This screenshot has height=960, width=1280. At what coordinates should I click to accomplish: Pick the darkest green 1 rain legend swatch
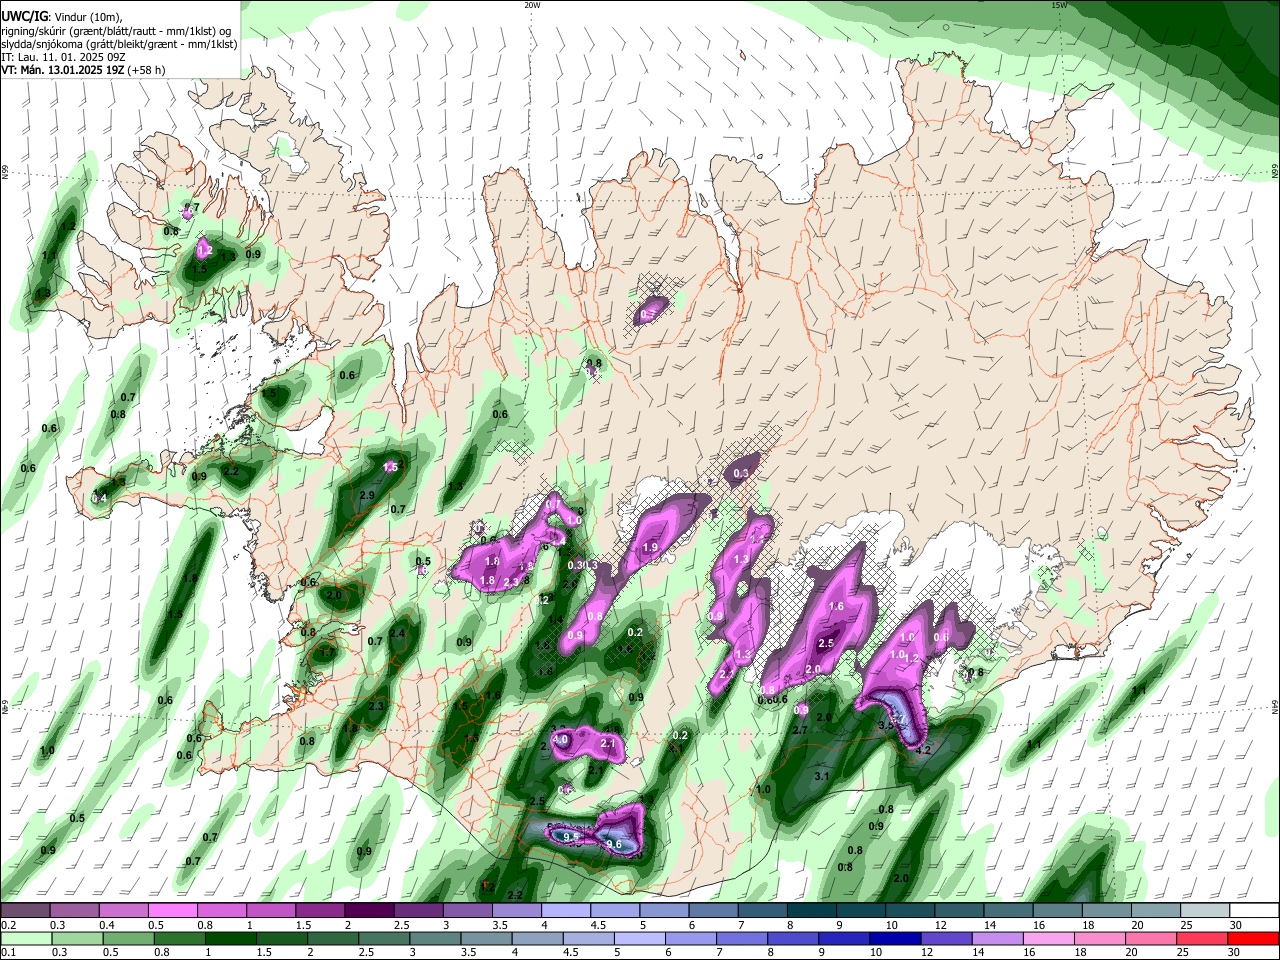[232, 938]
